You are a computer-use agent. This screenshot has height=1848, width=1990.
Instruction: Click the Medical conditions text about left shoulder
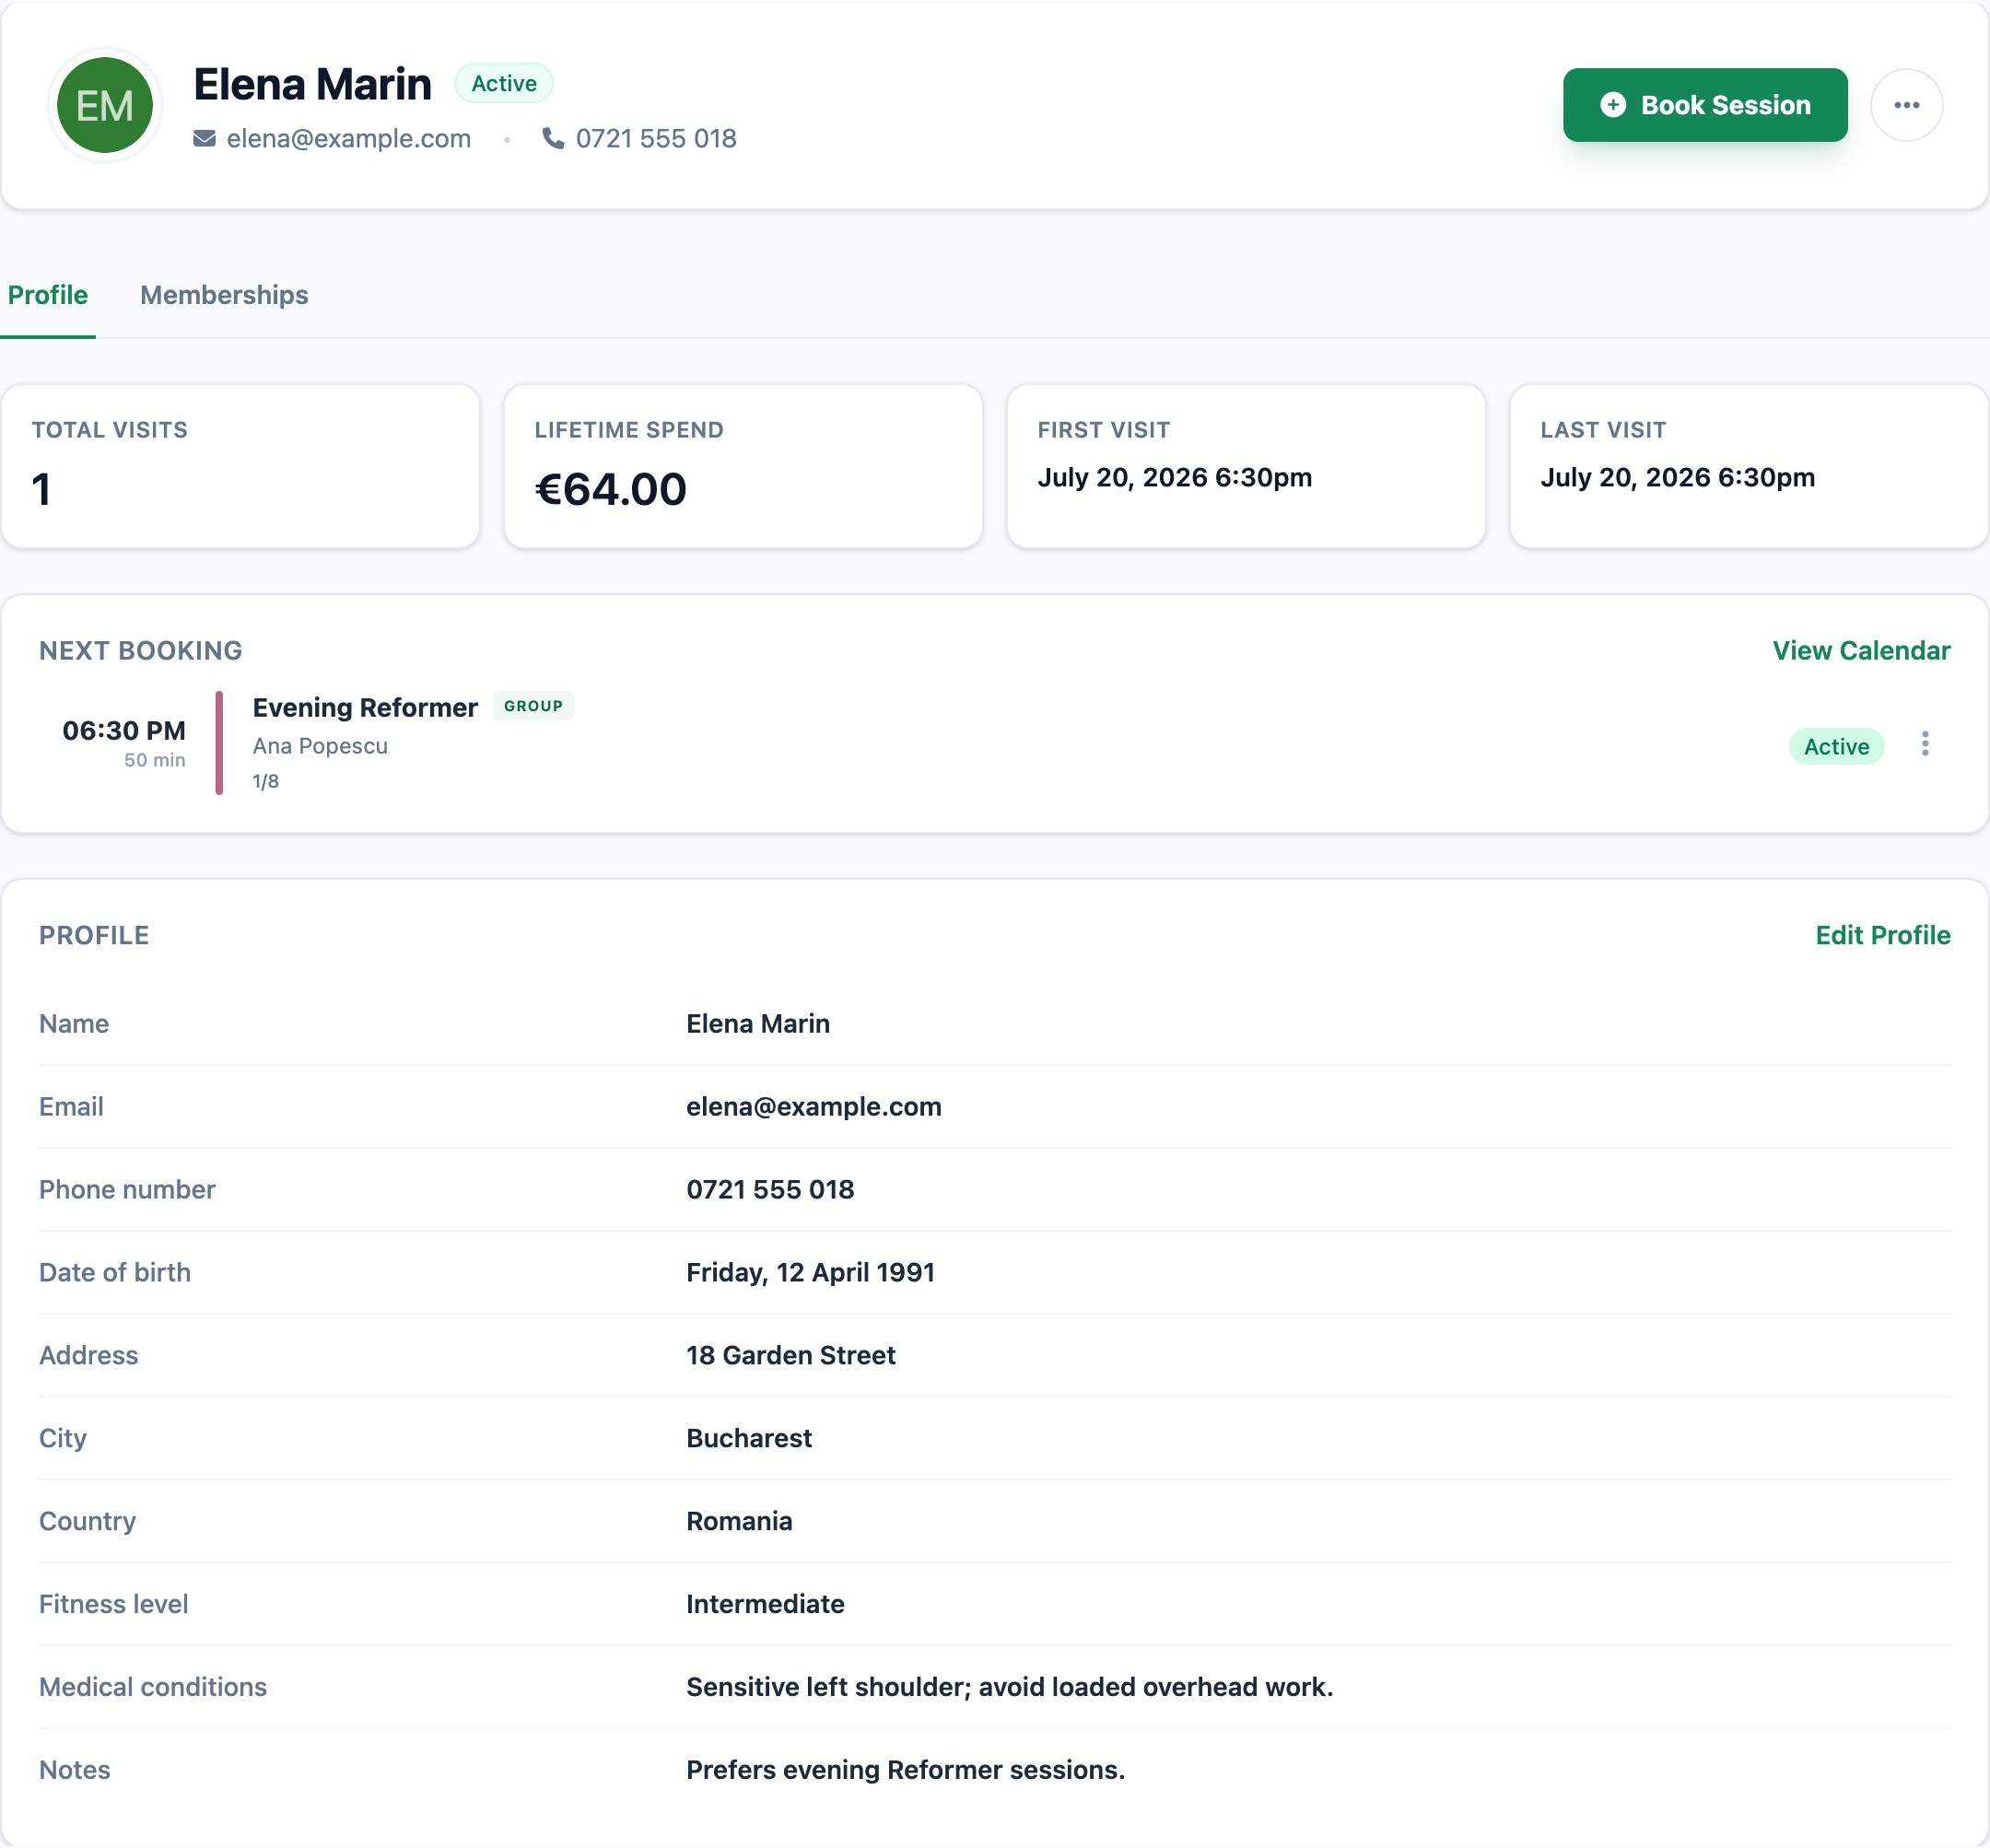1010,1687
